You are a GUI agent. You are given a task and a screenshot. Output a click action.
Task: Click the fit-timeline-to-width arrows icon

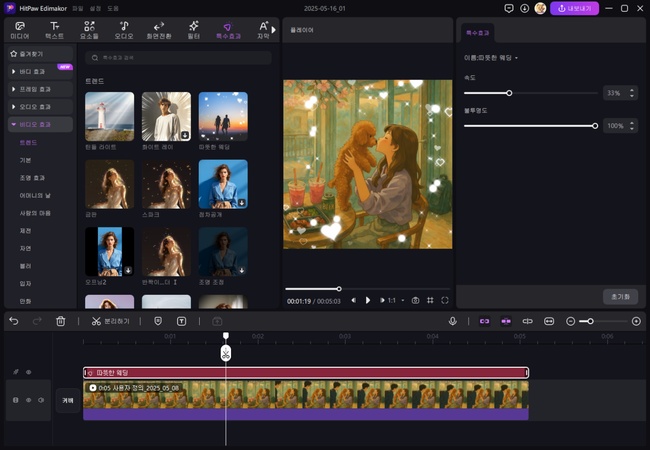pos(549,321)
